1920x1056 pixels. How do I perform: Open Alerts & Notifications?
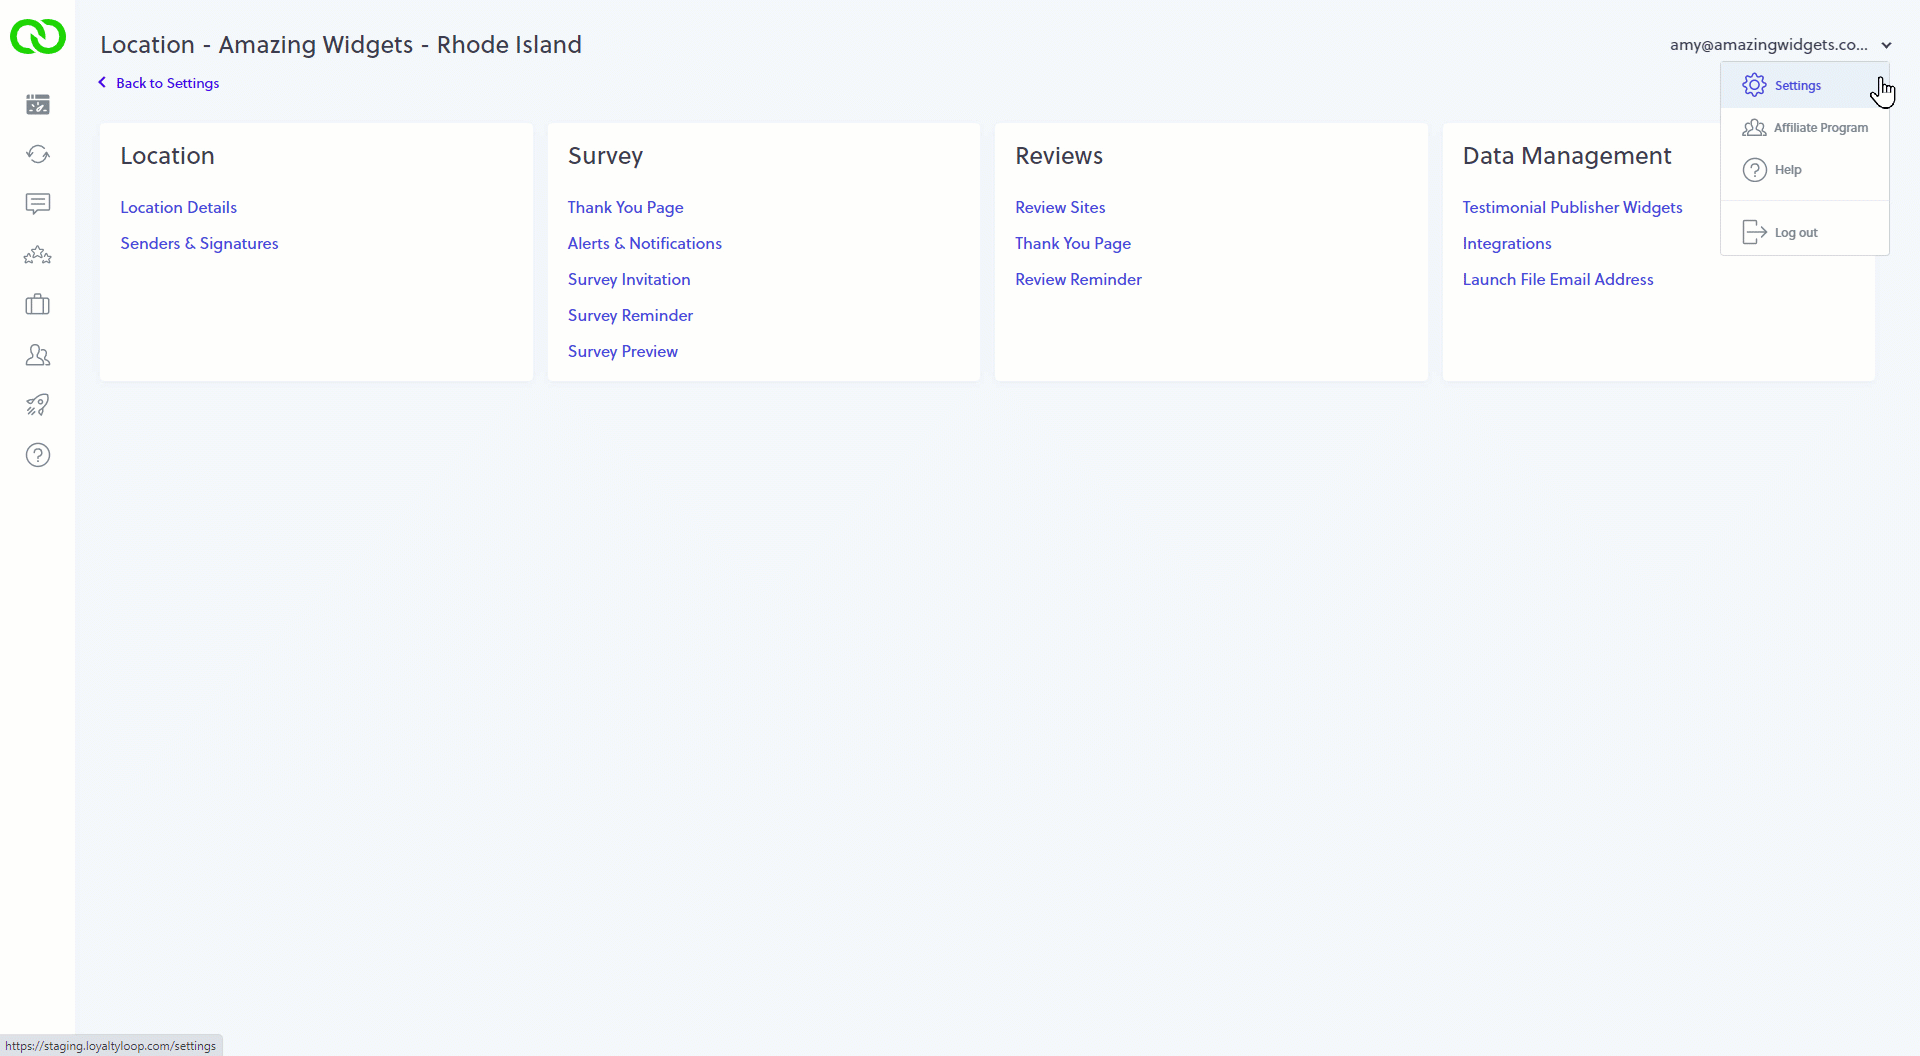(x=644, y=243)
